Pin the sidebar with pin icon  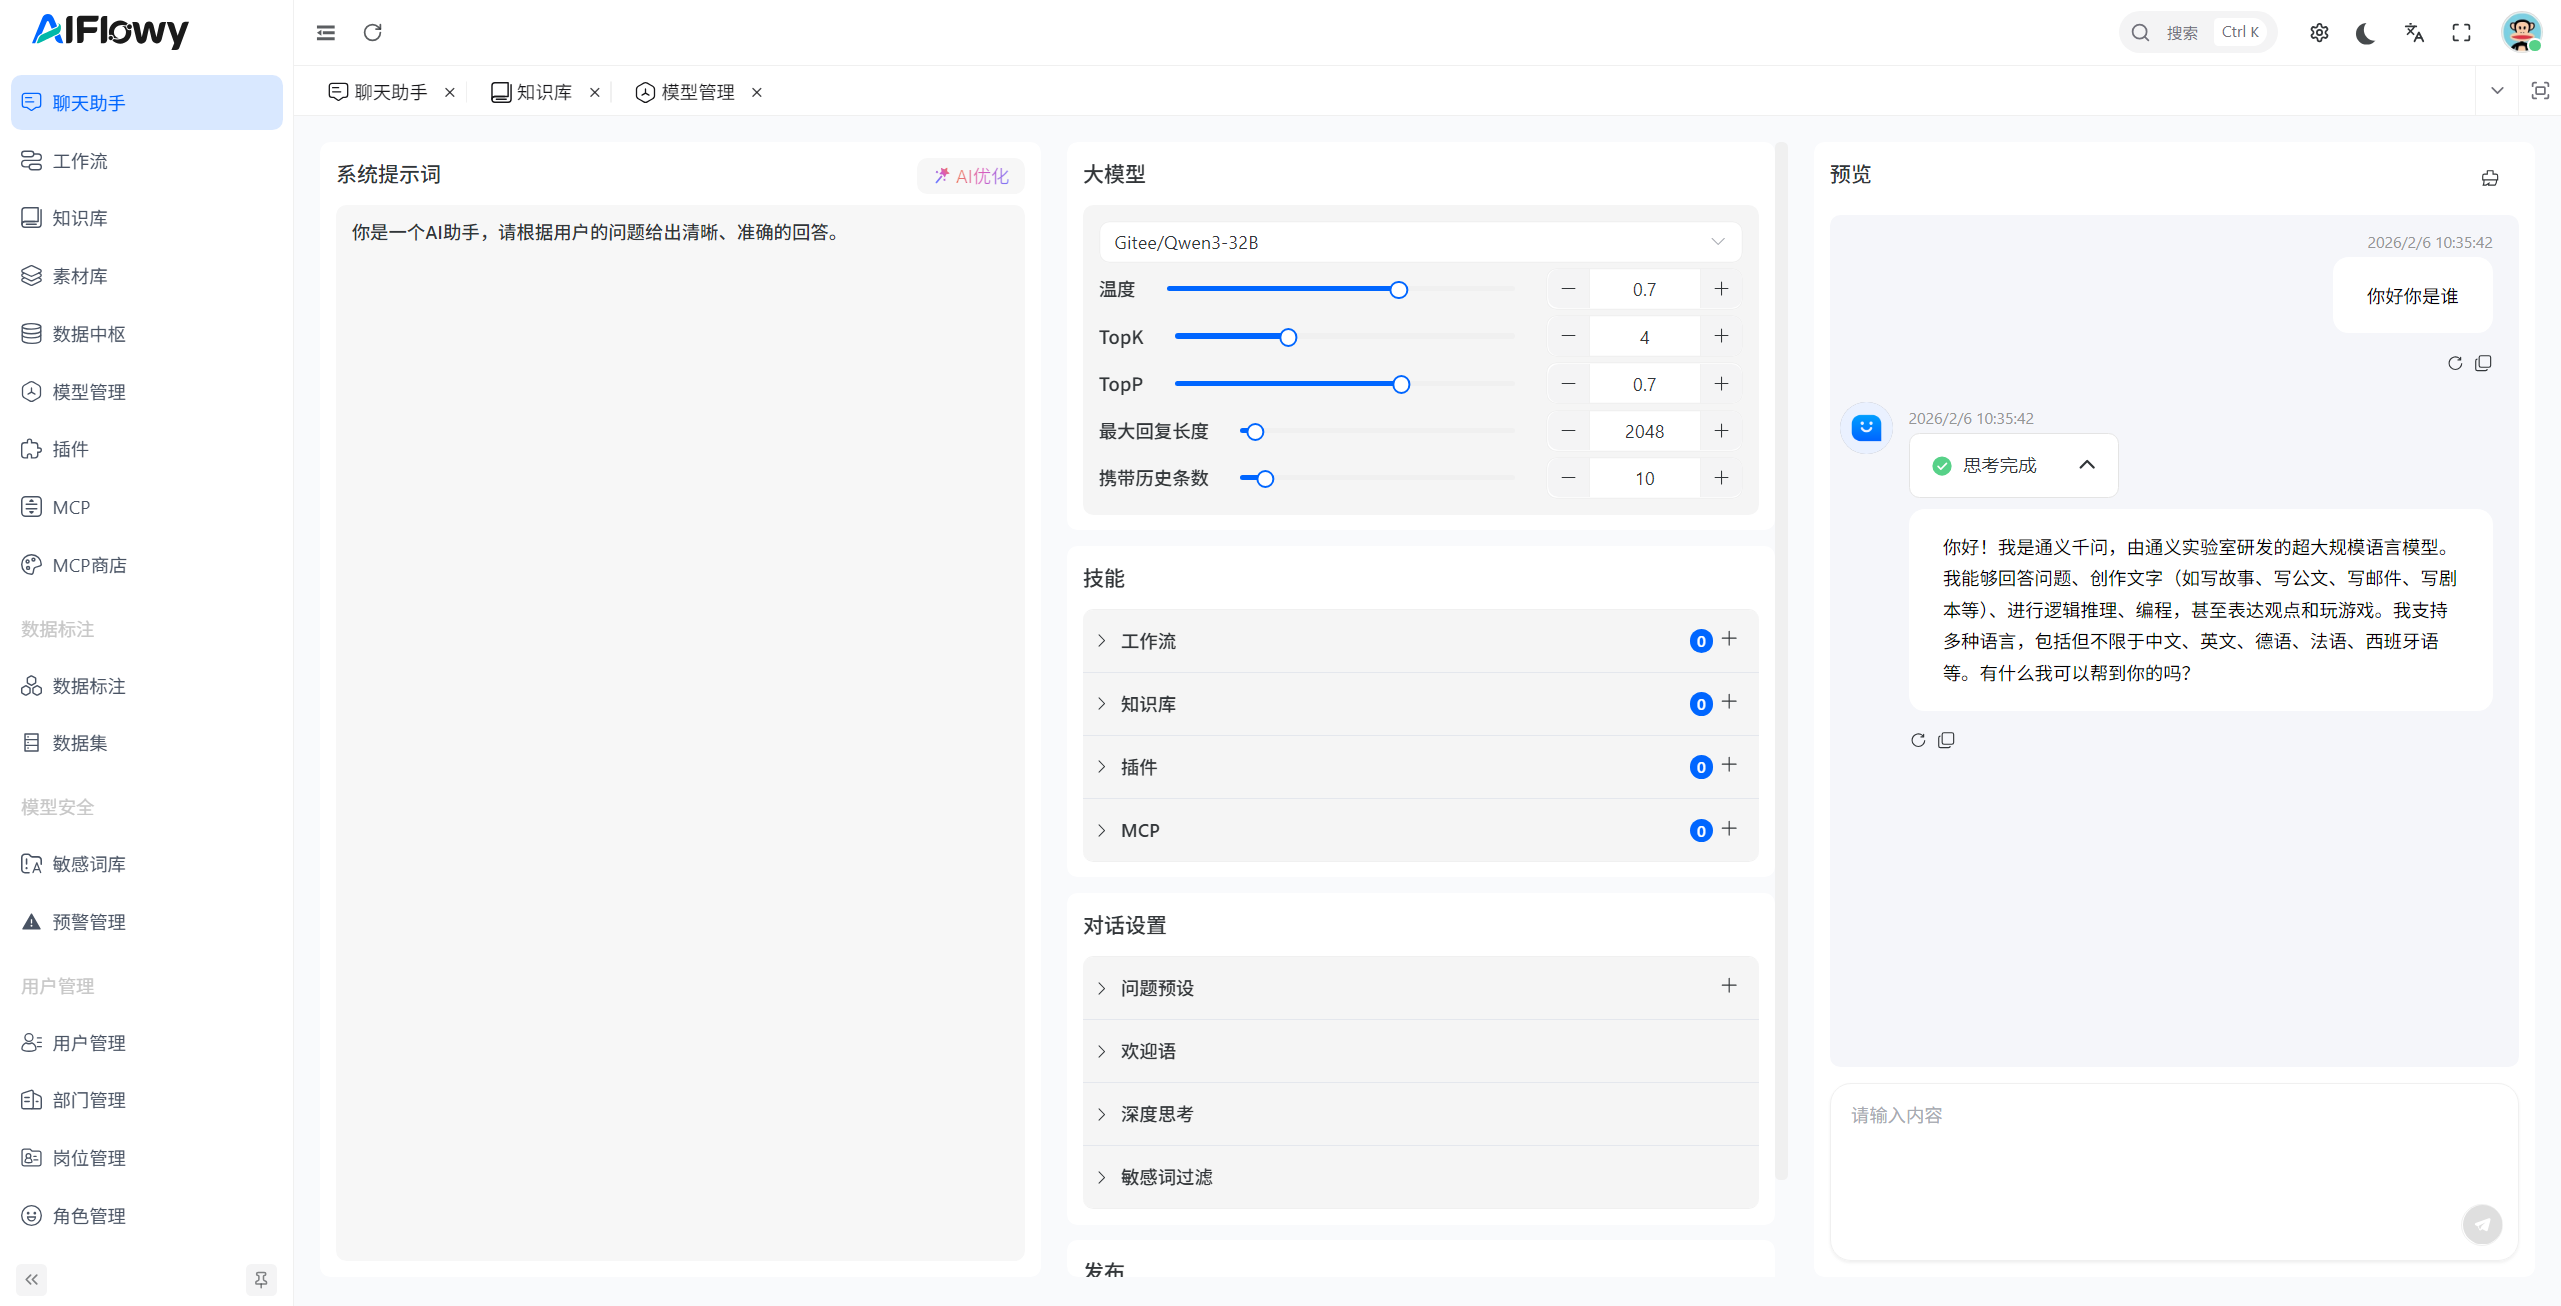pyautogui.click(x=261, y=1279)
